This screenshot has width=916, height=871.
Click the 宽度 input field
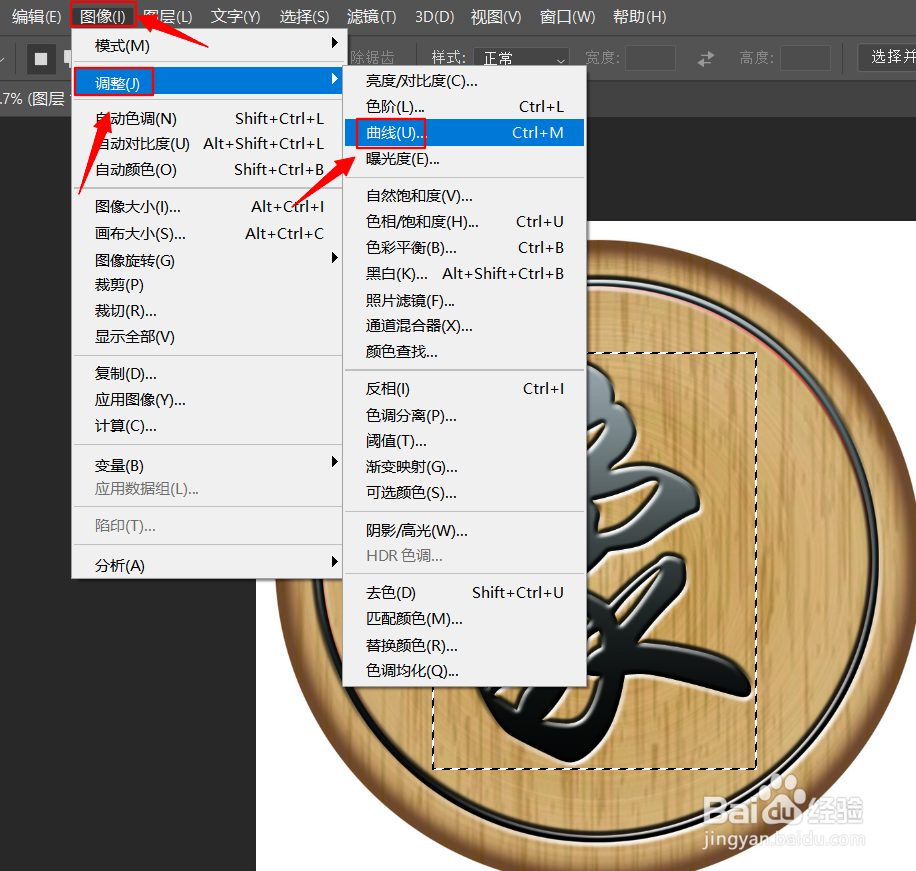650,58
